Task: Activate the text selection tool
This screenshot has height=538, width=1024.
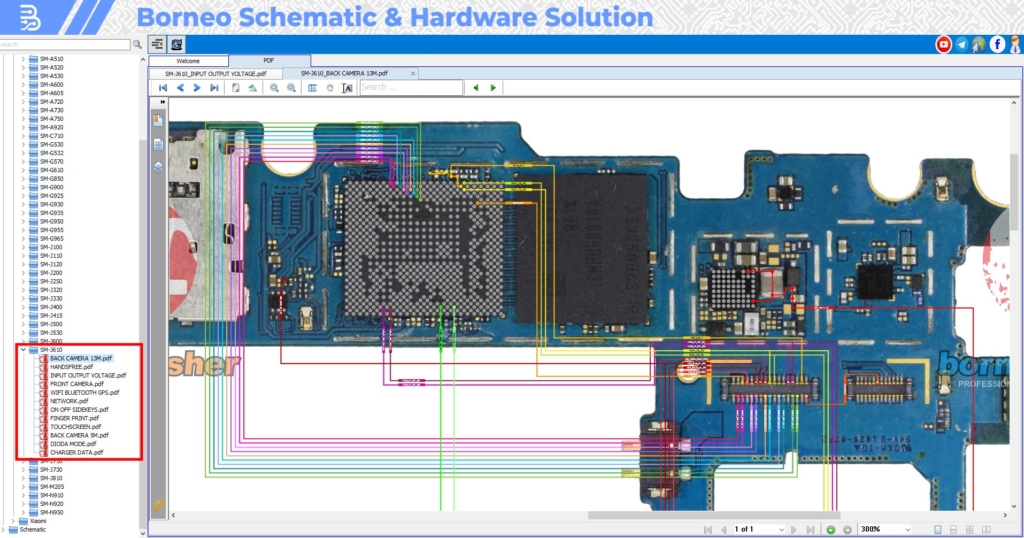Action: (x=347, y=87)
